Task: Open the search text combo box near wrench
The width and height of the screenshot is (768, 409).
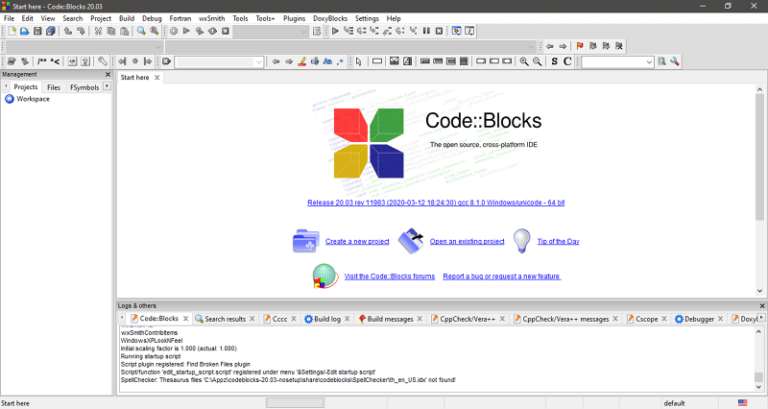Action: 617,62
